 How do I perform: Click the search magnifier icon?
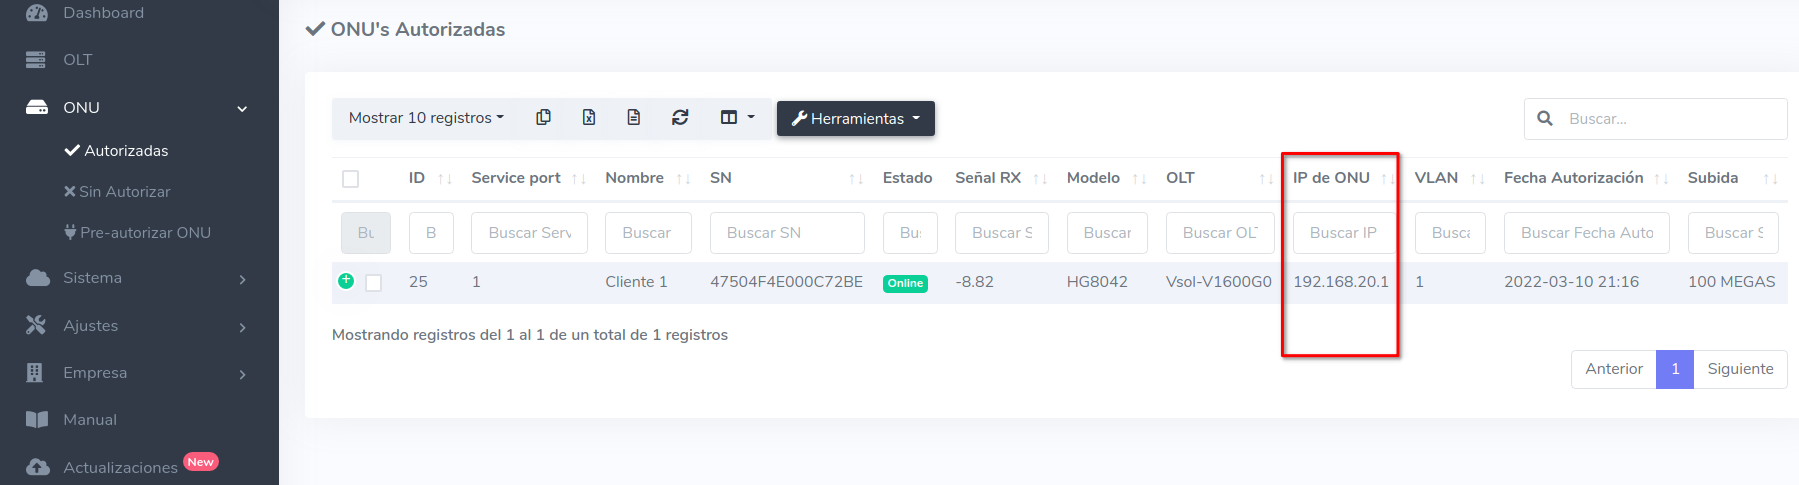(x=1545, y=119)
